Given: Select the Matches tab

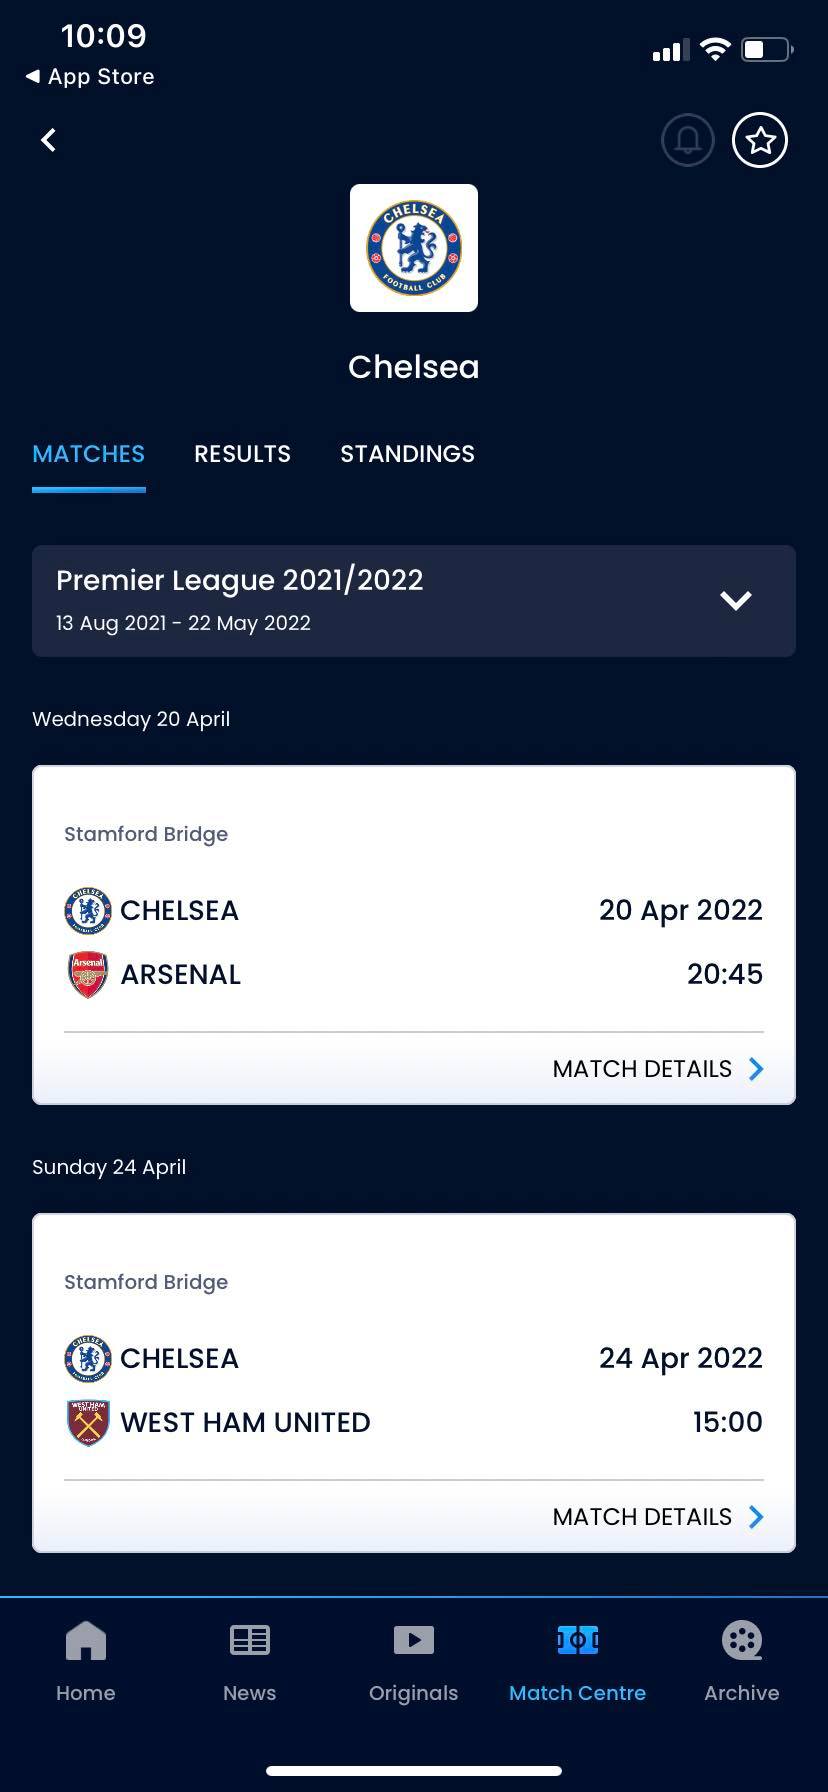Looking at the screenshot, I should tap(88, 454).
